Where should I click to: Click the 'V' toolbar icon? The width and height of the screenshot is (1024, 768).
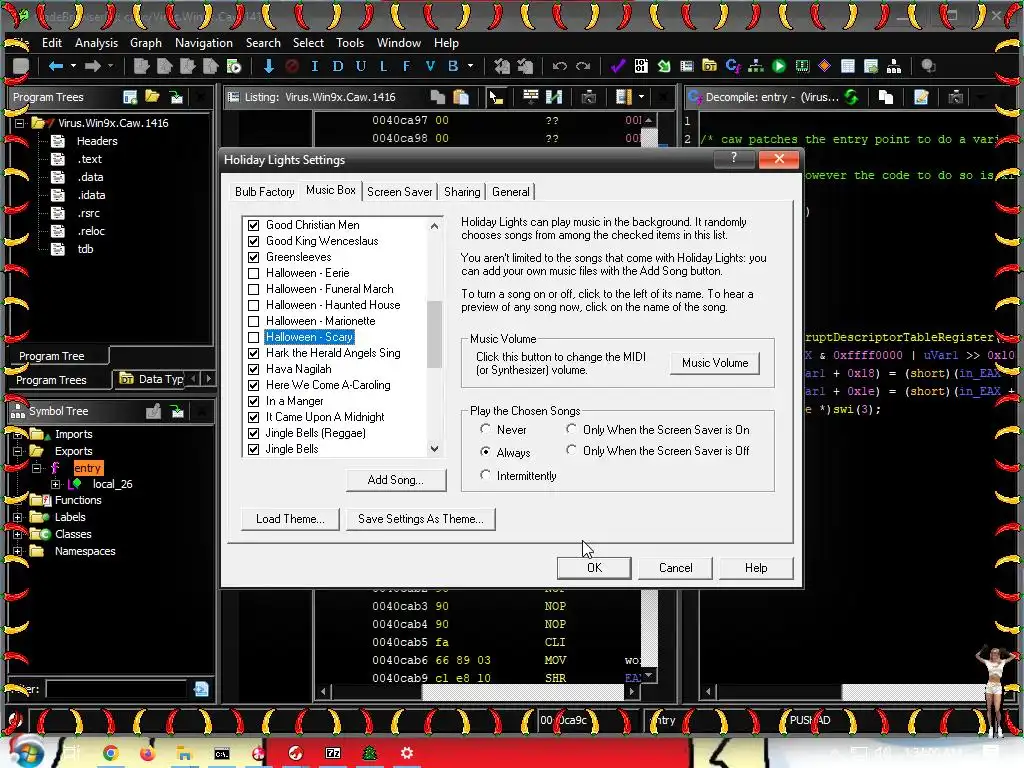[x=430, y=66]
